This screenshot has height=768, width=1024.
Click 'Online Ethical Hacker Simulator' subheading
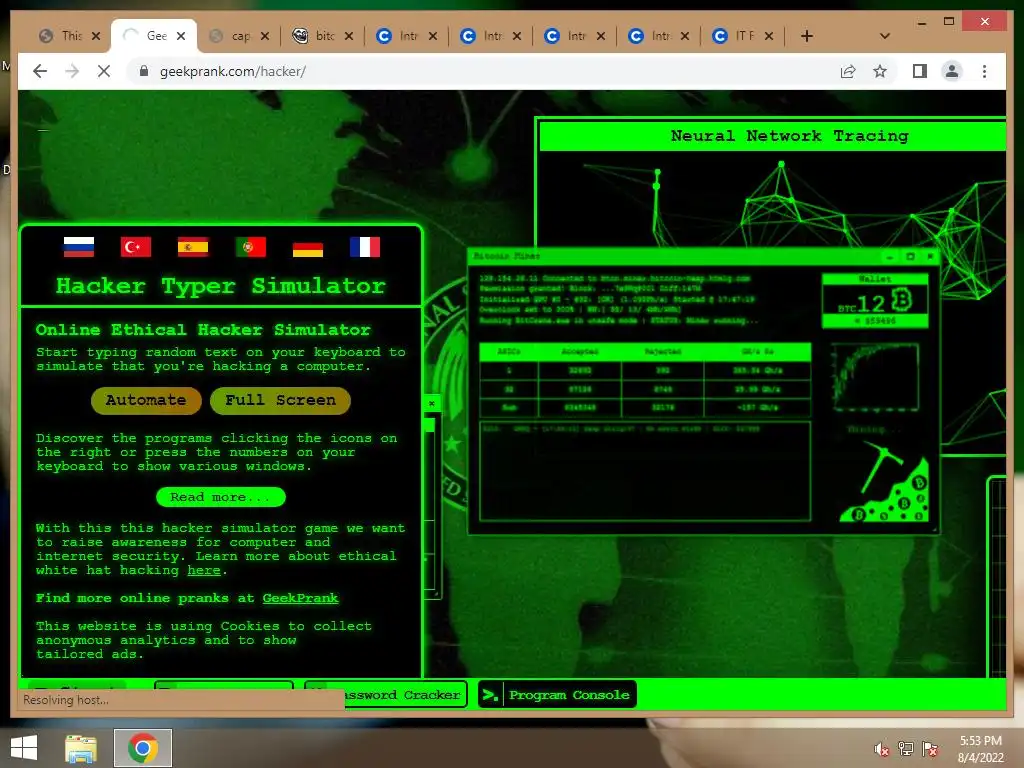(x=203, y=330)
